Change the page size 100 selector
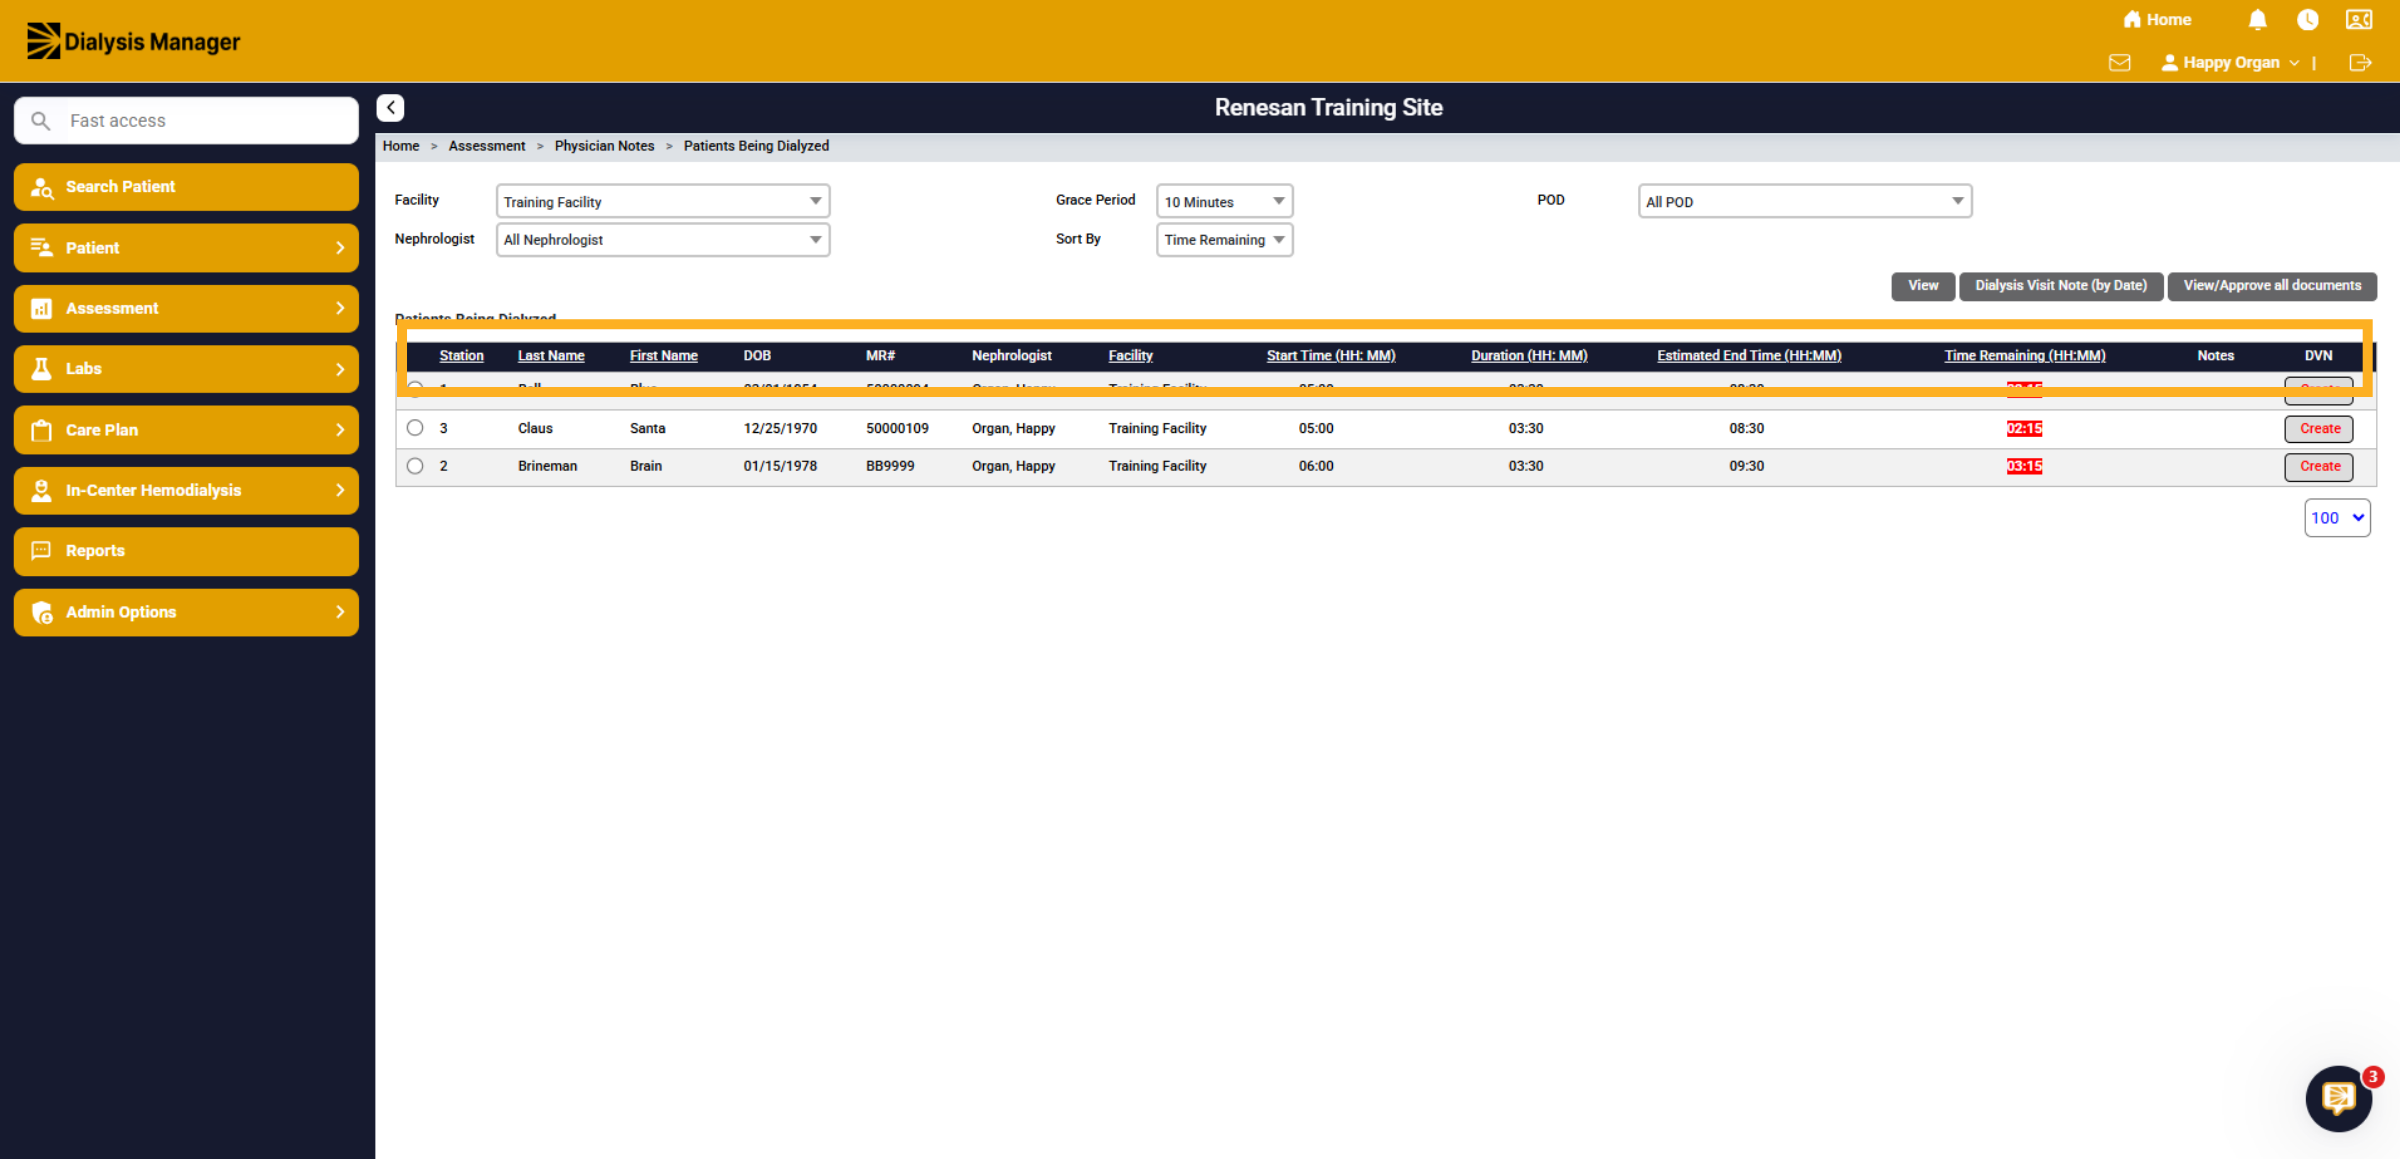Viewport: 2400px width, 1159px height. (2337, 518)
